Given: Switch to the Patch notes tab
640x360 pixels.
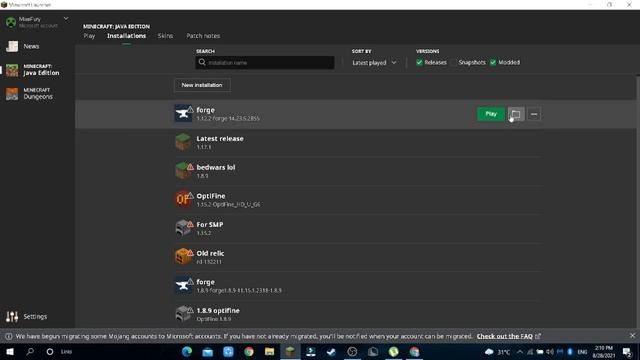Looking at the screenshot, I should tap(203, 36).
